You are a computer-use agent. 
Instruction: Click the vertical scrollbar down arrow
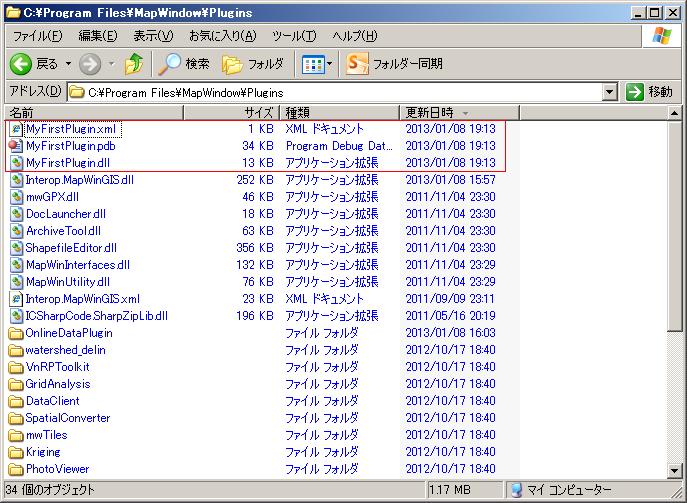[677, 470]
